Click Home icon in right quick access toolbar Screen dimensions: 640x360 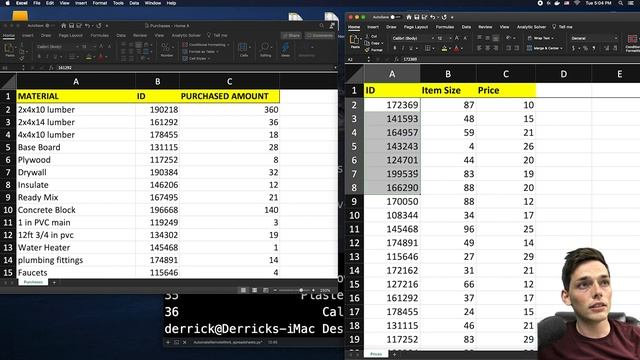[x=409, y=17]
